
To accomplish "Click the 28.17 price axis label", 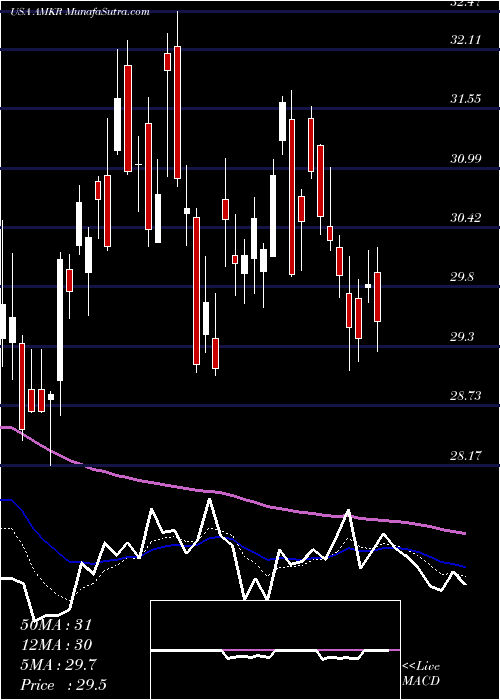I will pos(465,456).
